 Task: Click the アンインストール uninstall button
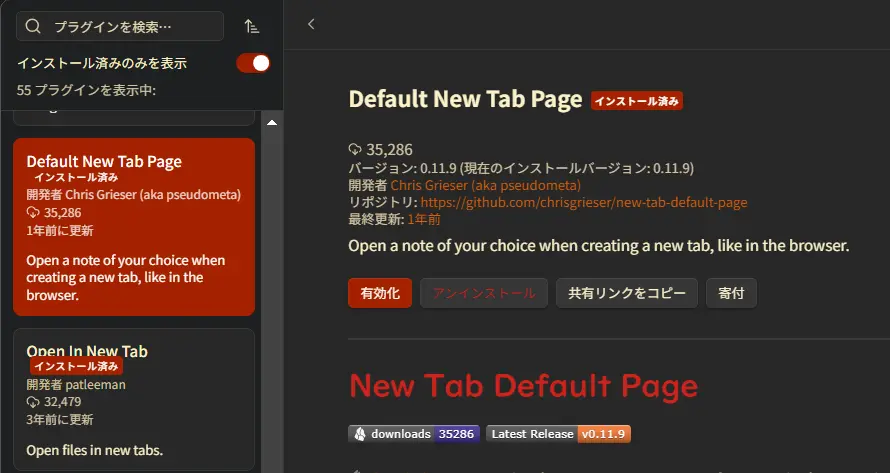(484, 293)
